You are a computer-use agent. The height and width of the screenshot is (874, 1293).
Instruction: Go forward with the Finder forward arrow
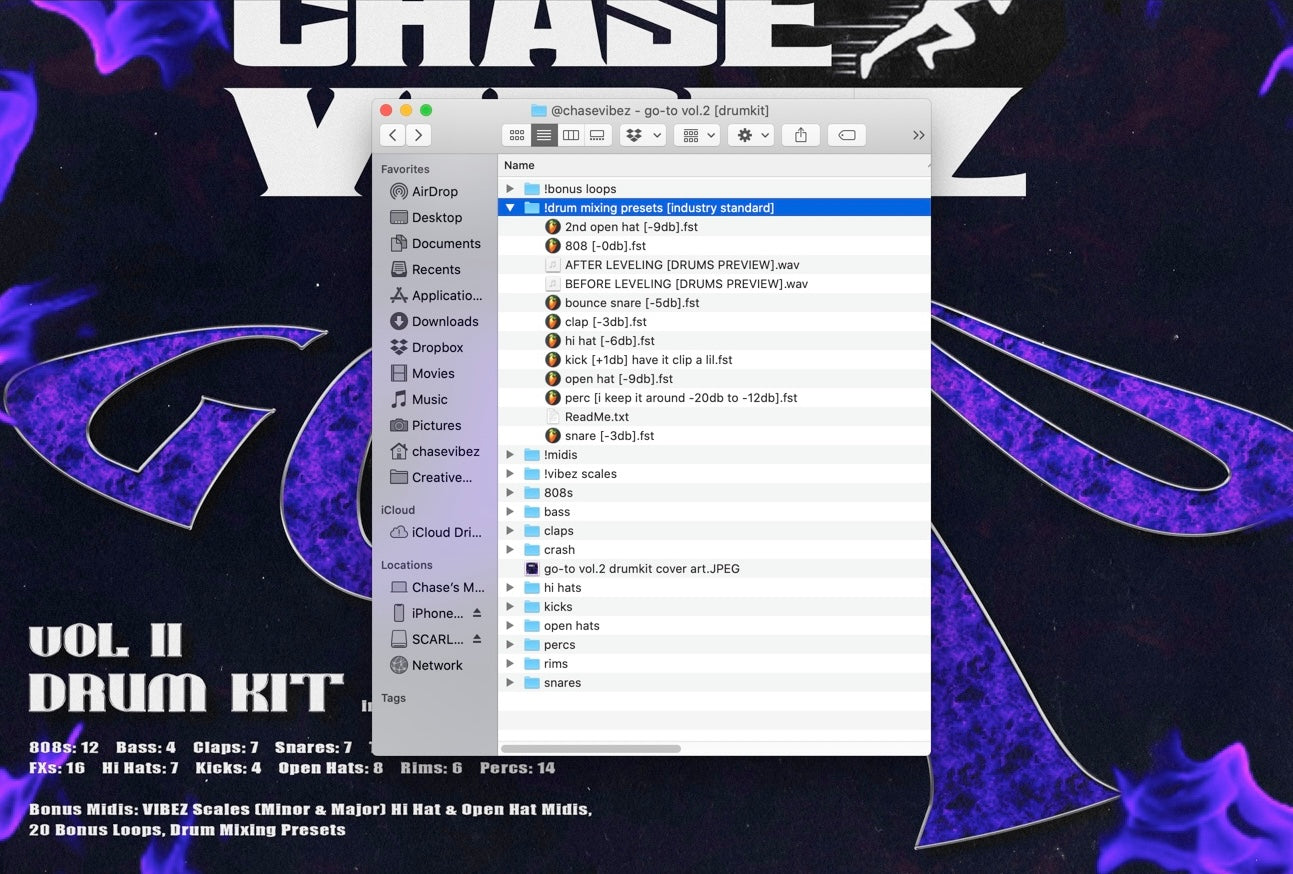coord(418,135)
